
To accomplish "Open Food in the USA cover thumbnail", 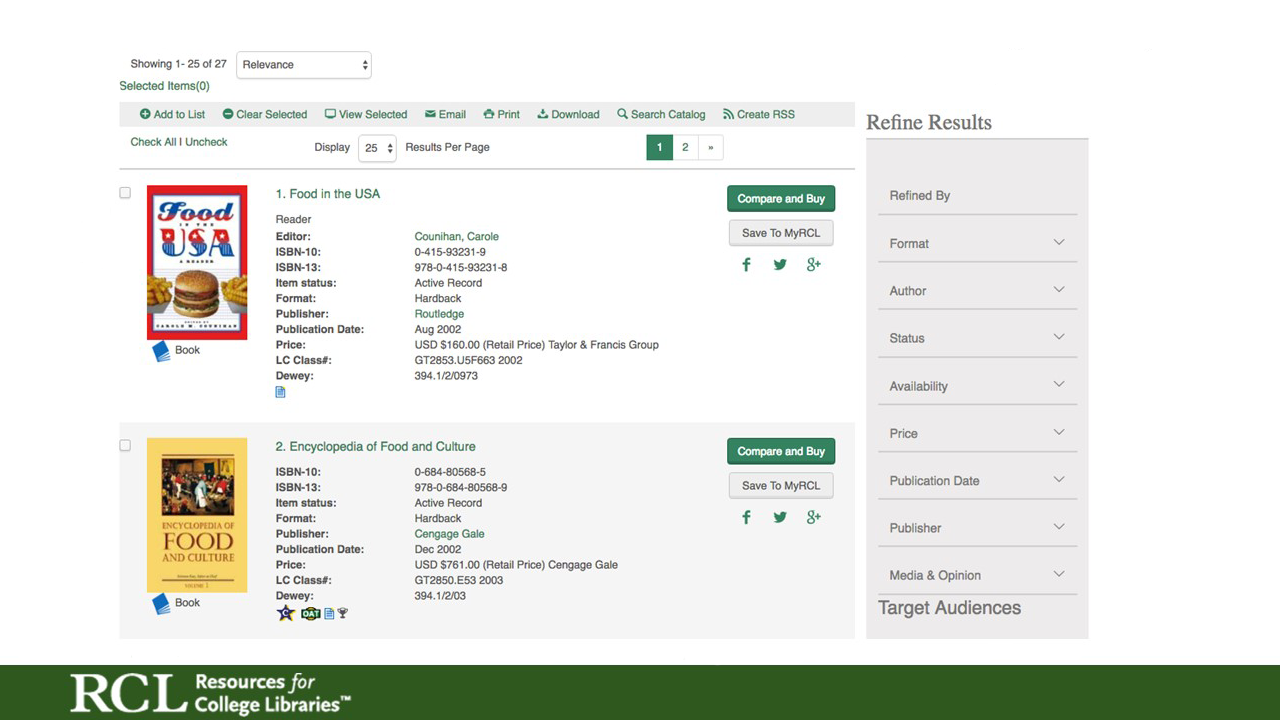I will [197, 262].
